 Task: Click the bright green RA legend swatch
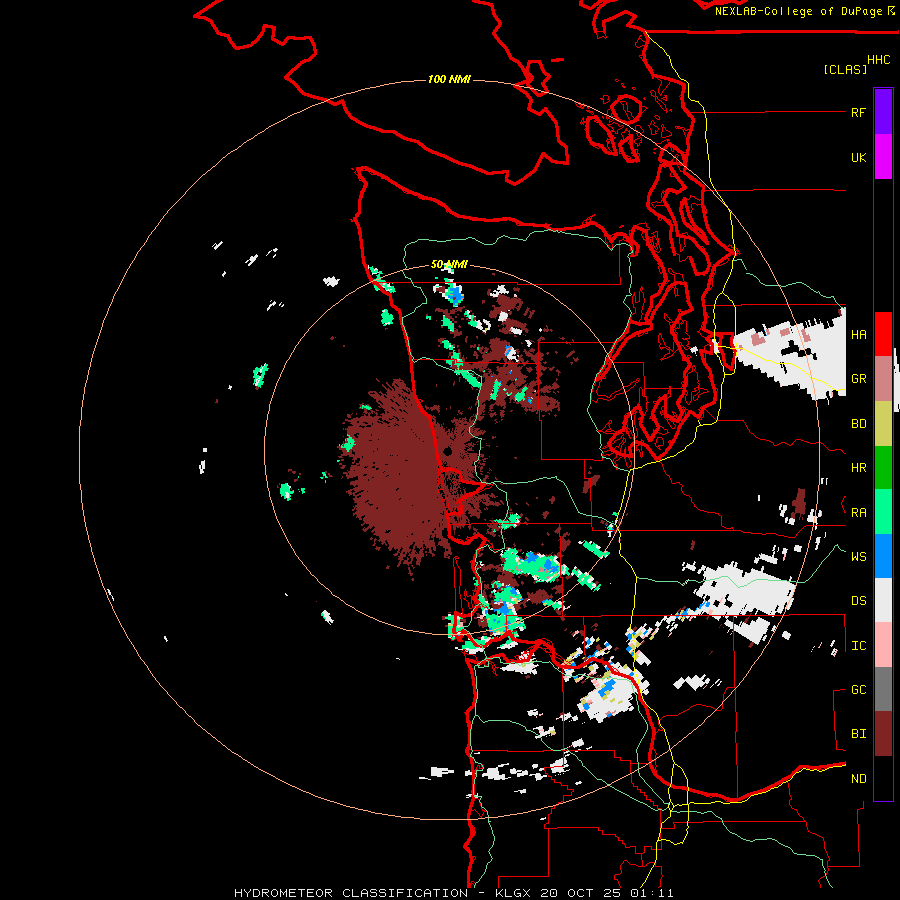pyautogui.click(x=883, y=511)
